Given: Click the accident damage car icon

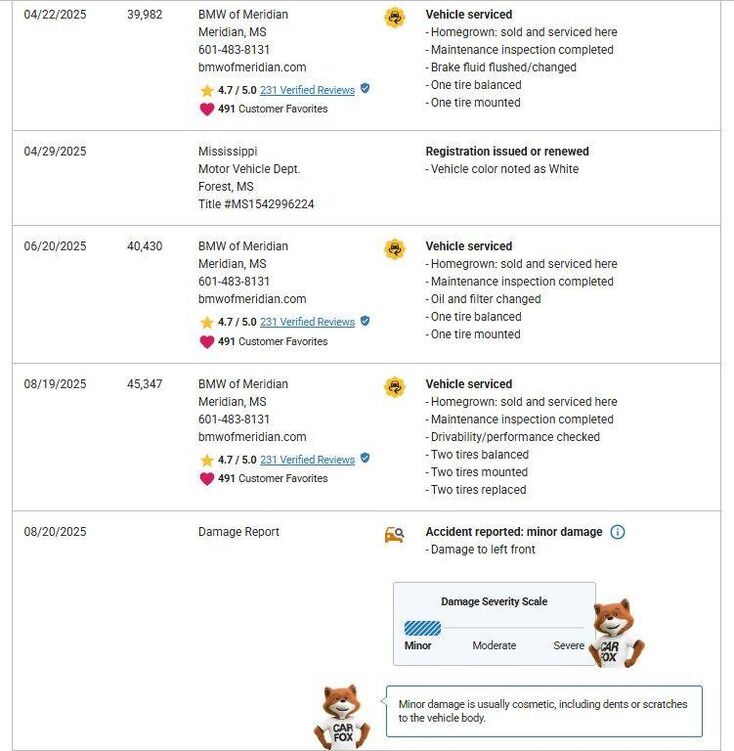Looking at the screenshot, I should coord(395,535).
